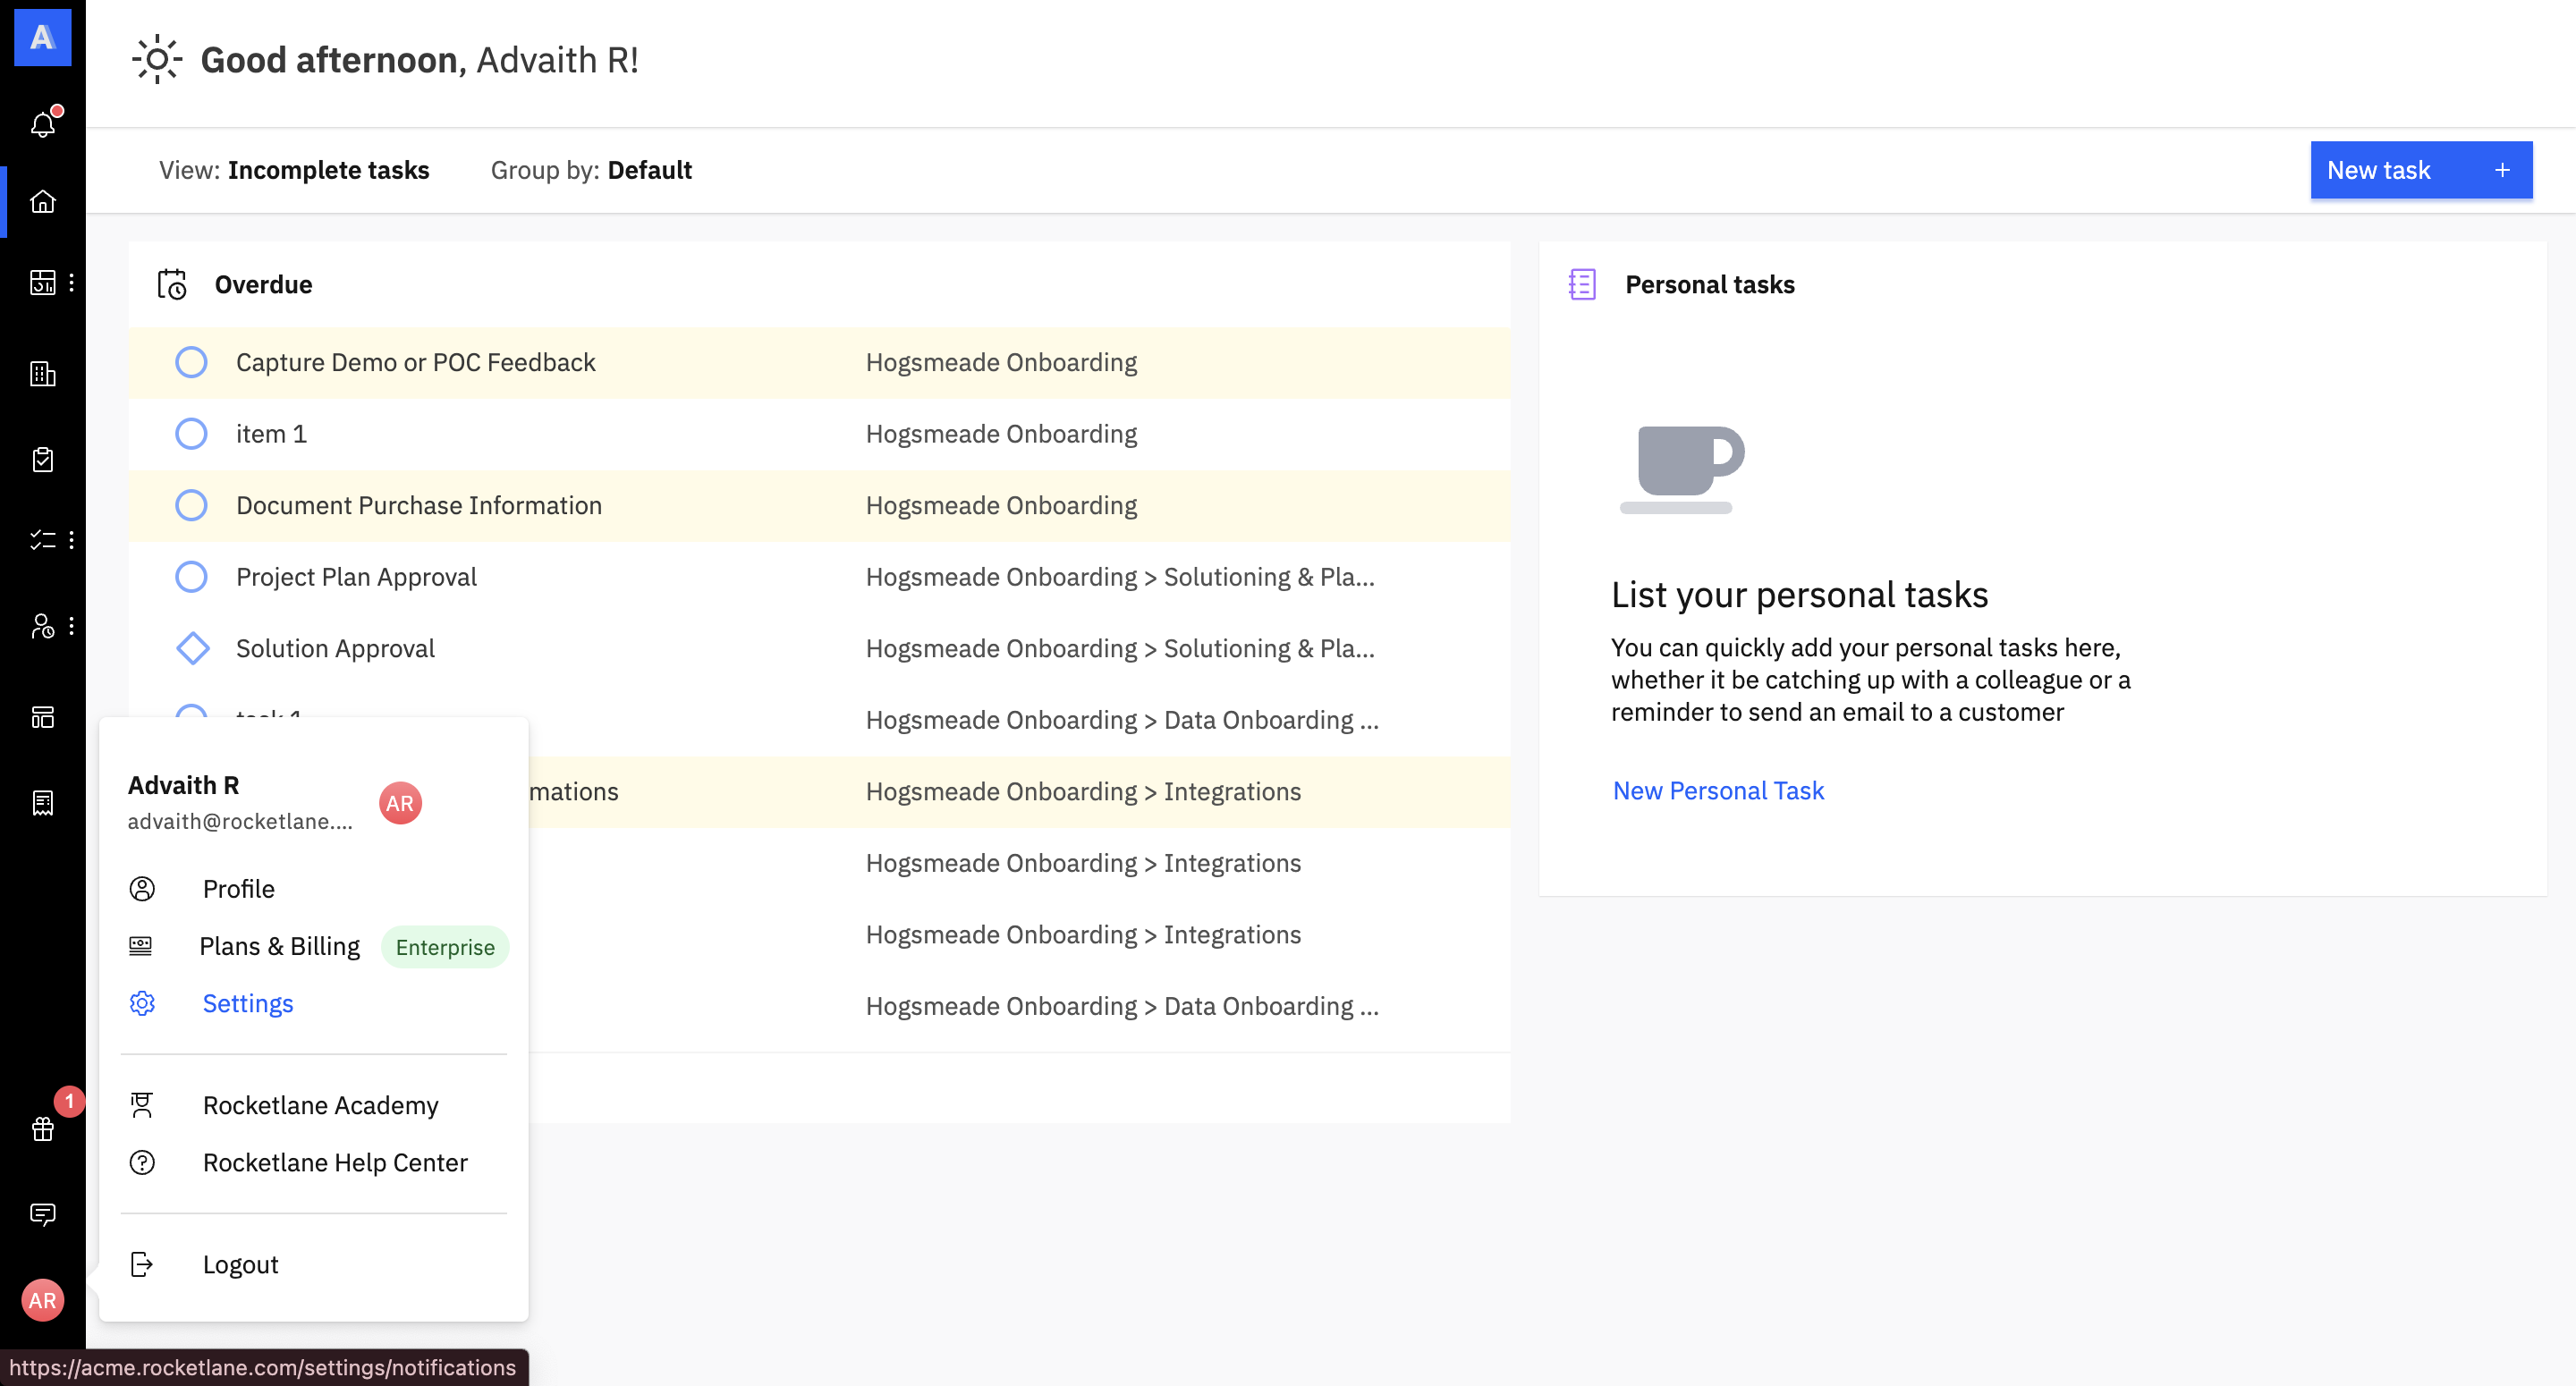Complete the Solution Approval milestone diamond

coord(192,648)
